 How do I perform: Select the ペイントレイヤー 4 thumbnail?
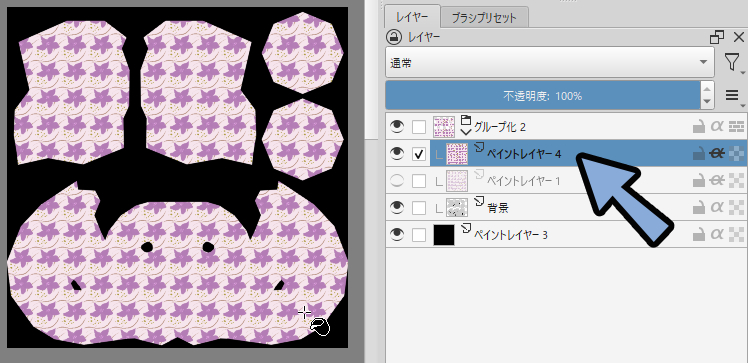point(457,154)
